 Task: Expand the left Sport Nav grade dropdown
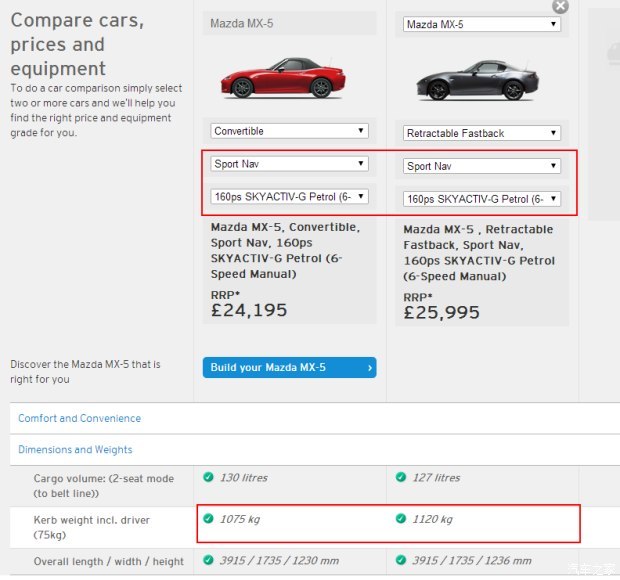(x=290, y=164)
